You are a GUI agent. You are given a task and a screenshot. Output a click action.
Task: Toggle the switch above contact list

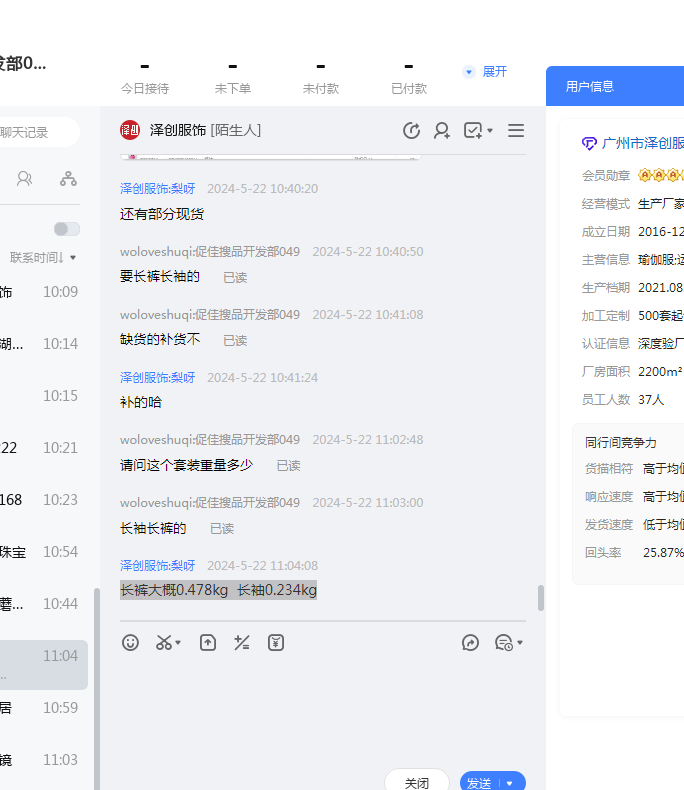[67, 229]
